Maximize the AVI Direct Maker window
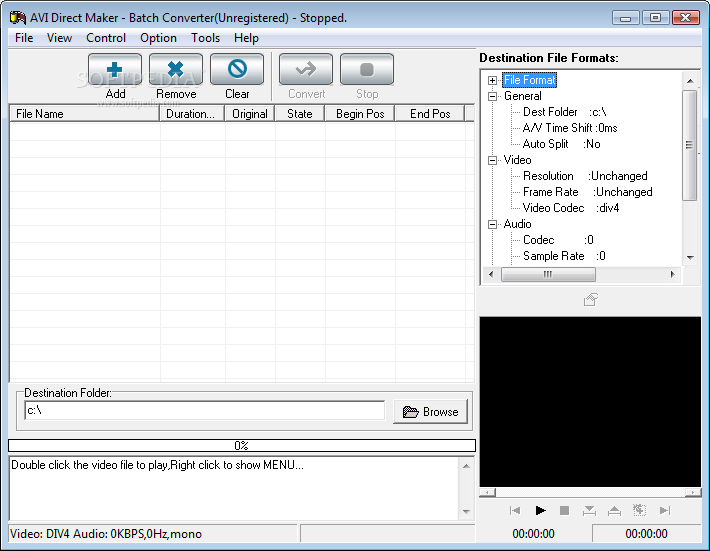The width and height of the screenshot is (710, 551). coord(655,18)
